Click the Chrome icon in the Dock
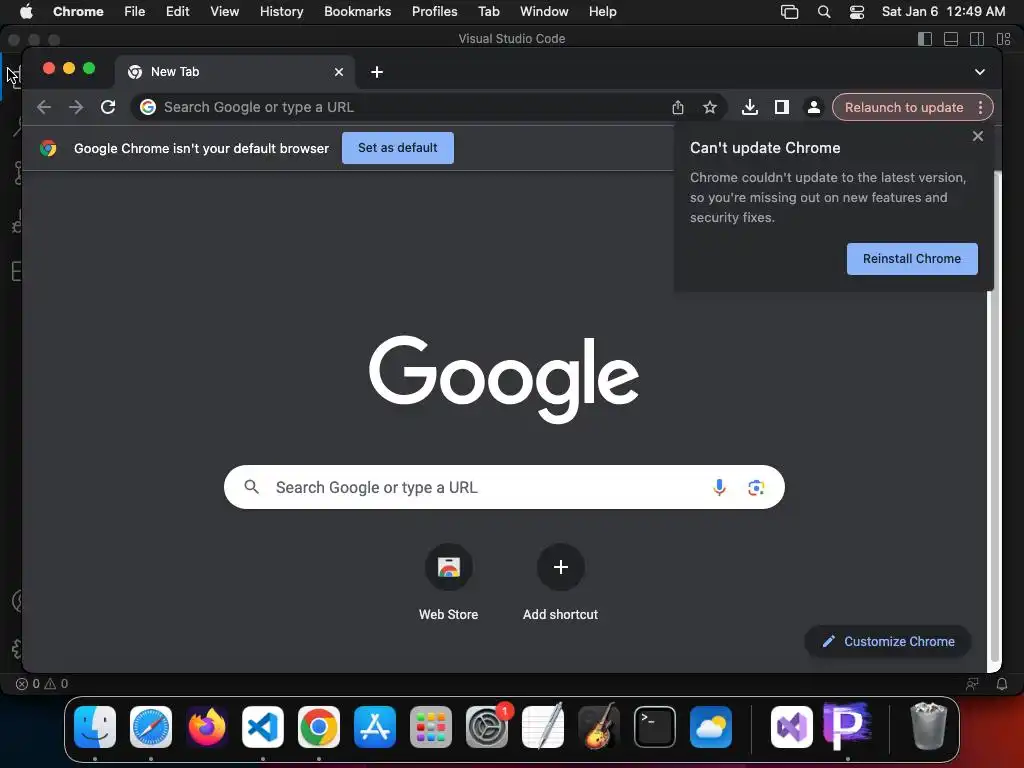Screen dimensions: 1024x768 click(x=319, y=727)
